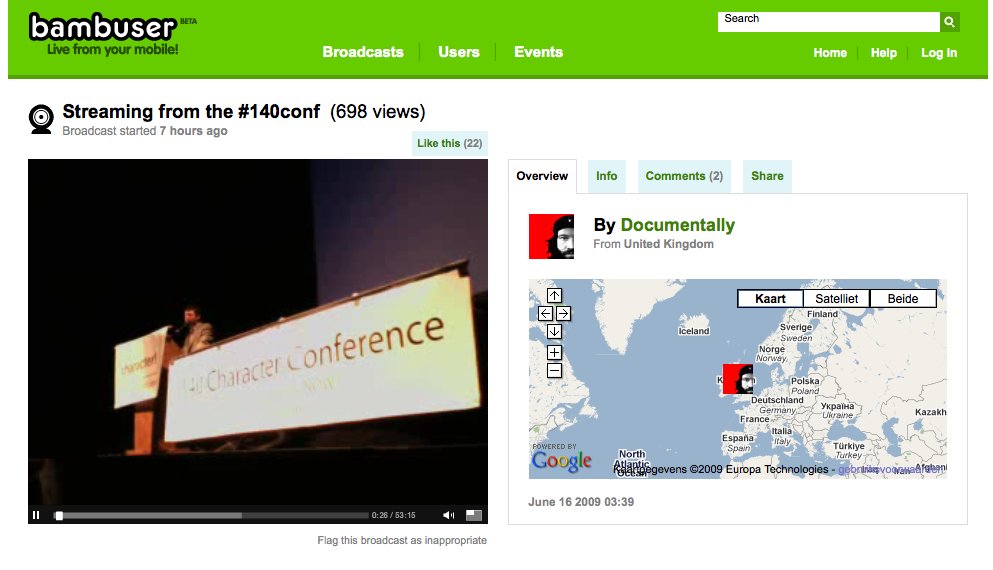993x570 pixels.
Task: Select the Kaart map view
Action: [769, 298]
